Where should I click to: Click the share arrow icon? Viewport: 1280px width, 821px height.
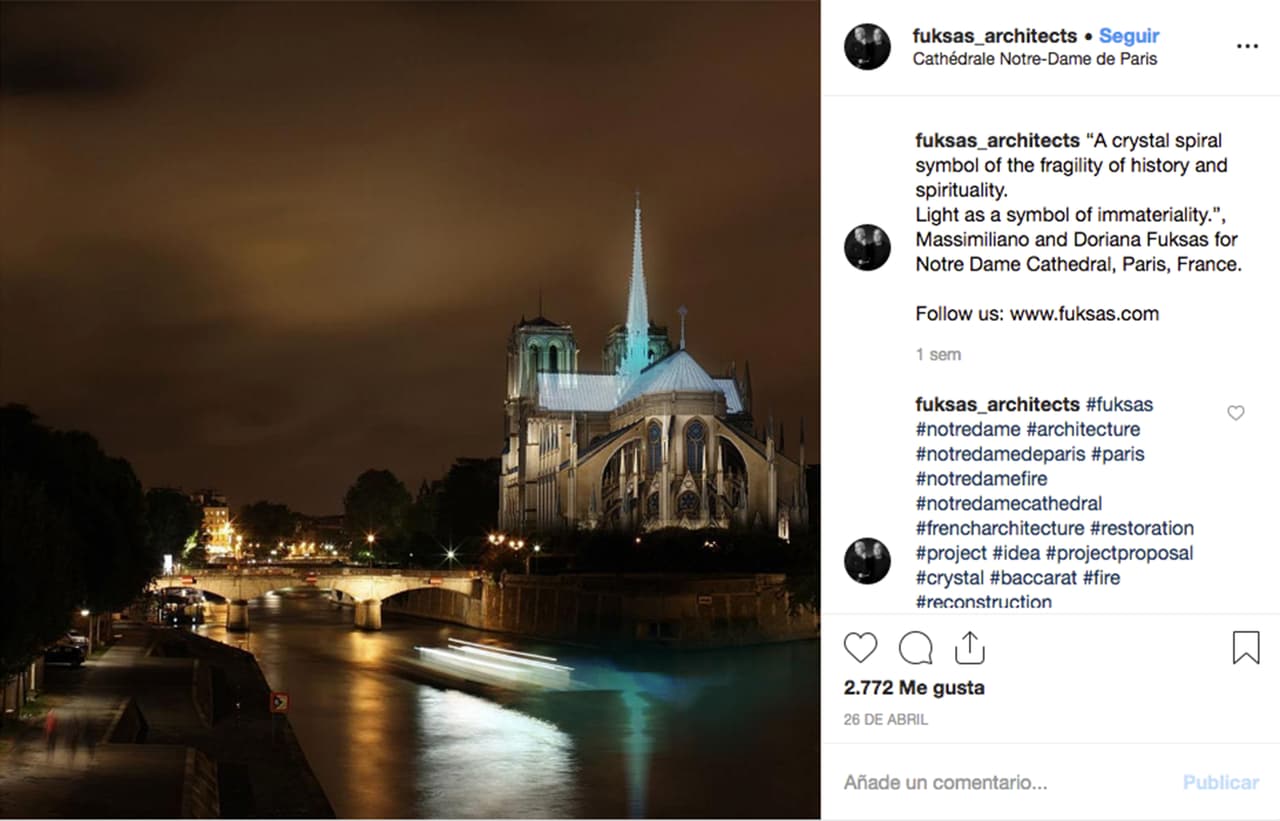970,647
